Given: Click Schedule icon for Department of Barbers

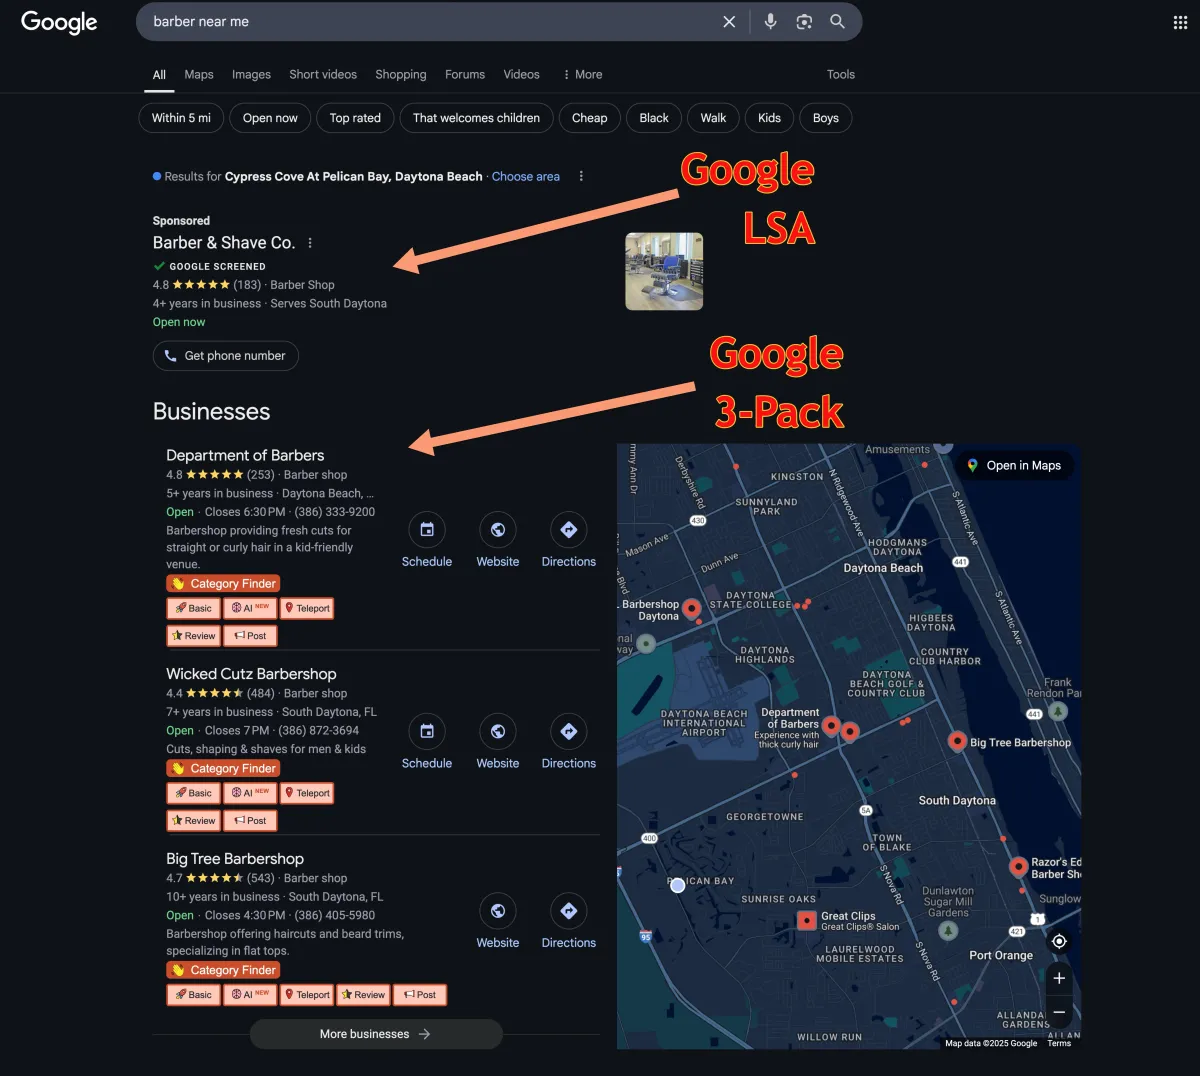Looking at the screenshot, I should point(427,530).
